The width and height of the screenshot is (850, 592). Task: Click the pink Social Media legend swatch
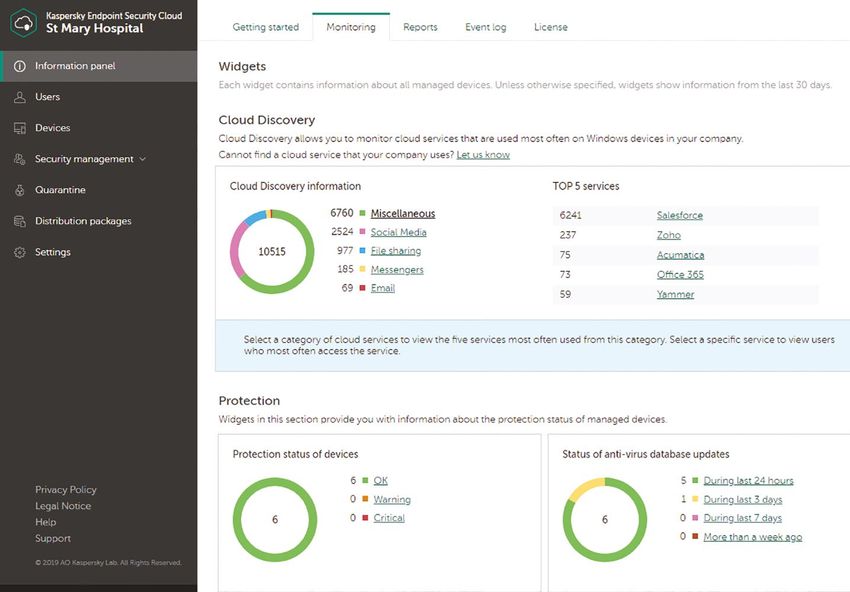coord(363,231)
